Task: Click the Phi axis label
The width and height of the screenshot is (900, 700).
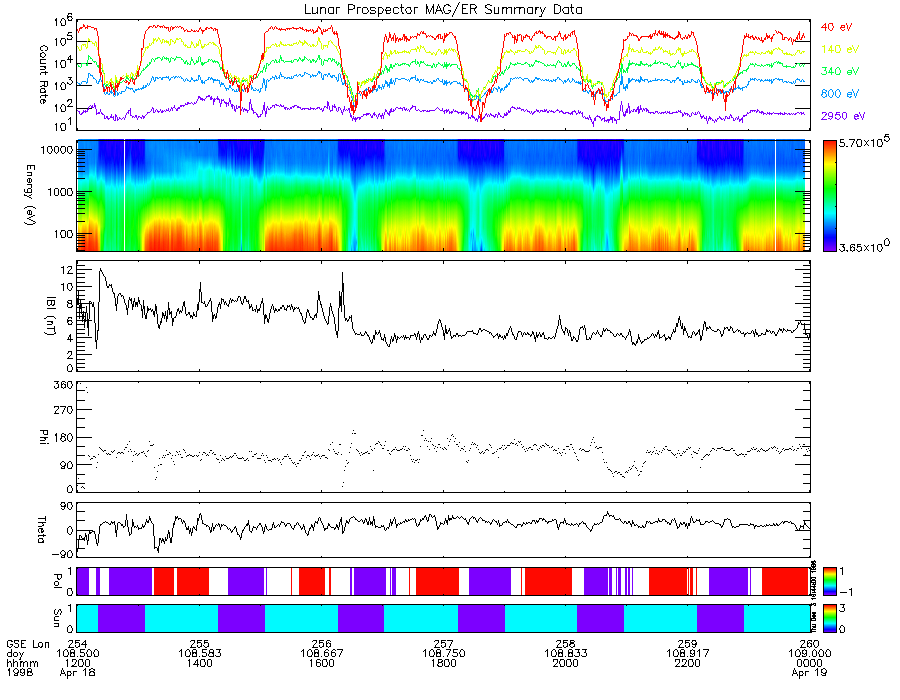Action: pyautogui.click(x=44, y=437)
